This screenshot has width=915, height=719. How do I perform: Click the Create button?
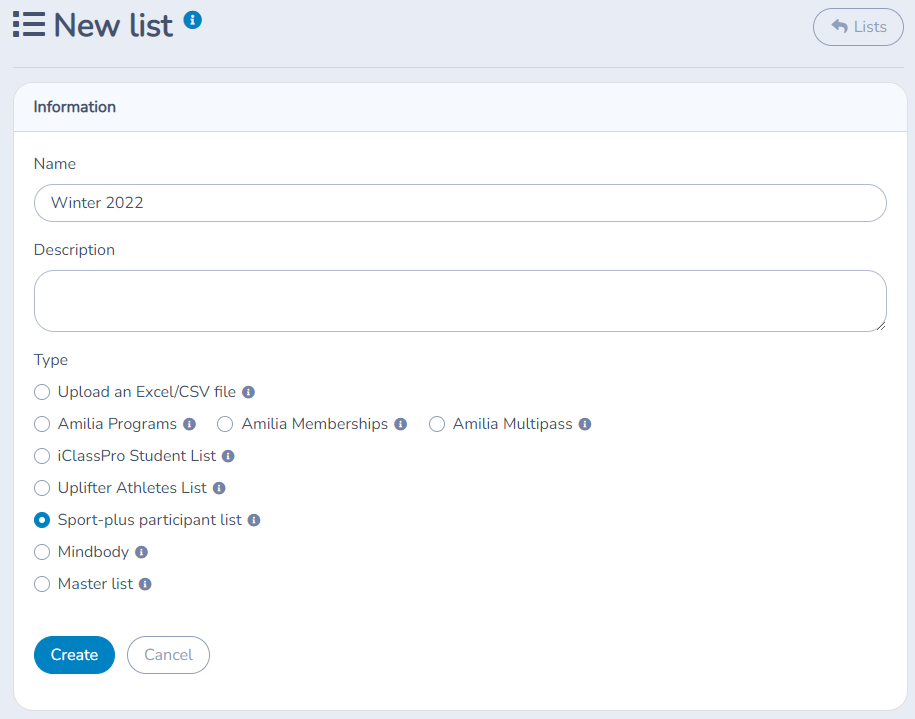click(x=75, y=655)
